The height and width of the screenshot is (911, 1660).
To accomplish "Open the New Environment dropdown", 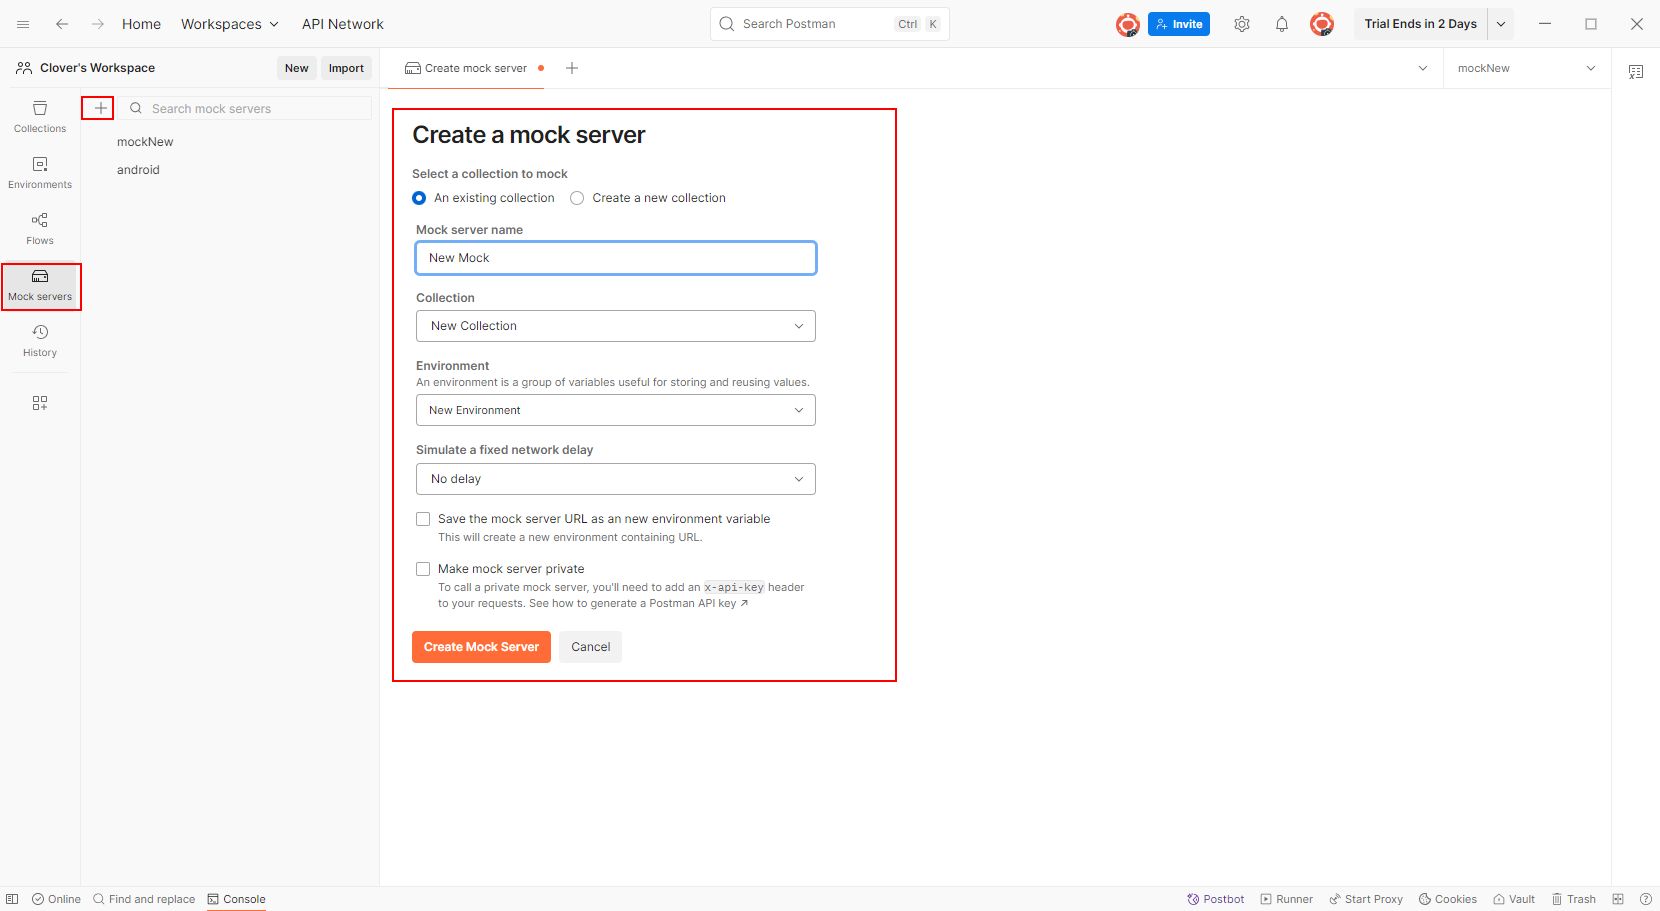I will [616, 410].
